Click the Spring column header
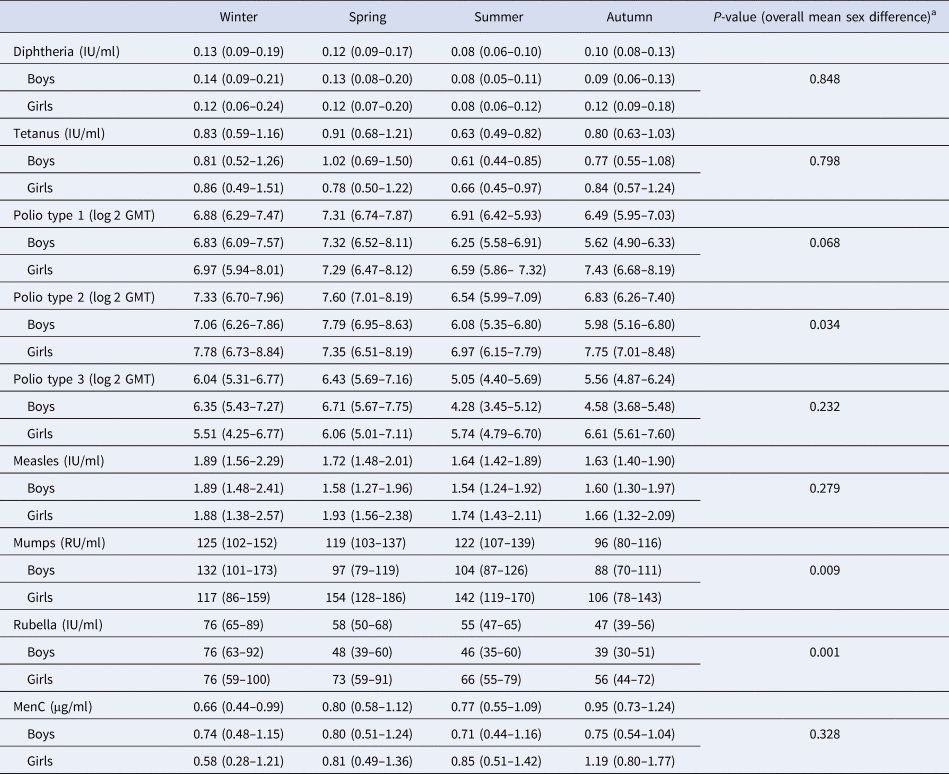 pyautogui.click(x=367, y=17)
